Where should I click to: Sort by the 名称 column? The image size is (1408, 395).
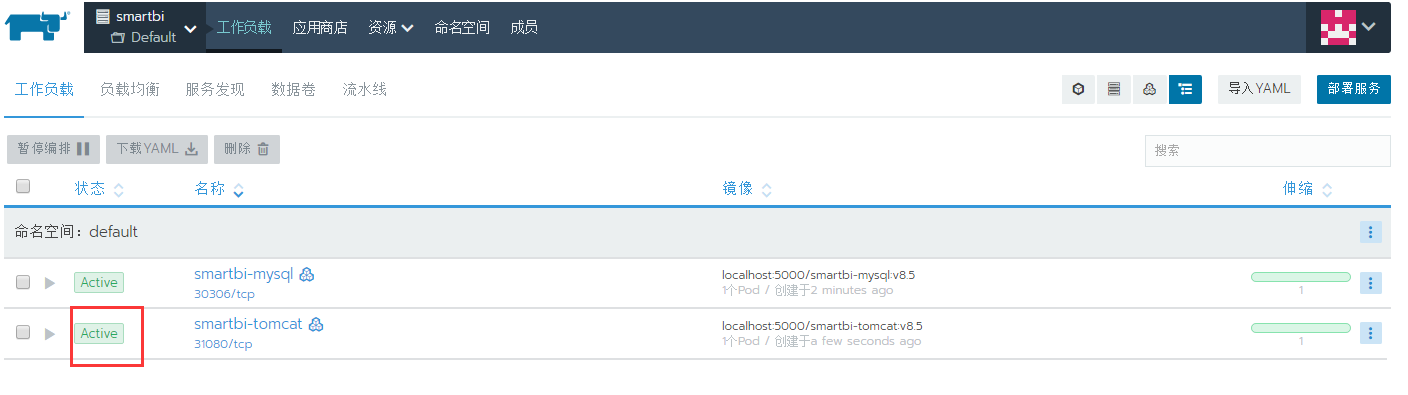tap(219, 189)
